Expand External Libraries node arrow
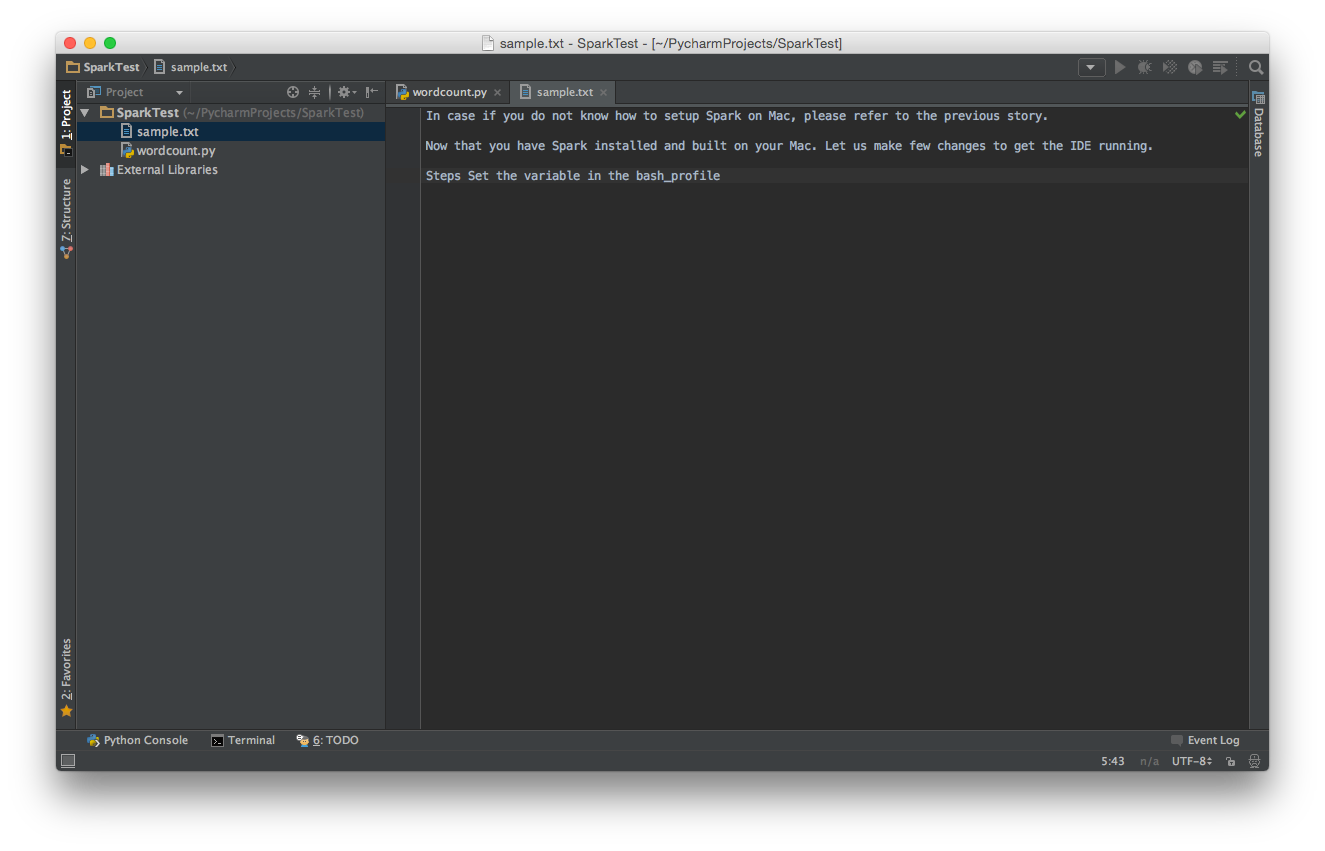1325x851 pixels. point(85,170)
